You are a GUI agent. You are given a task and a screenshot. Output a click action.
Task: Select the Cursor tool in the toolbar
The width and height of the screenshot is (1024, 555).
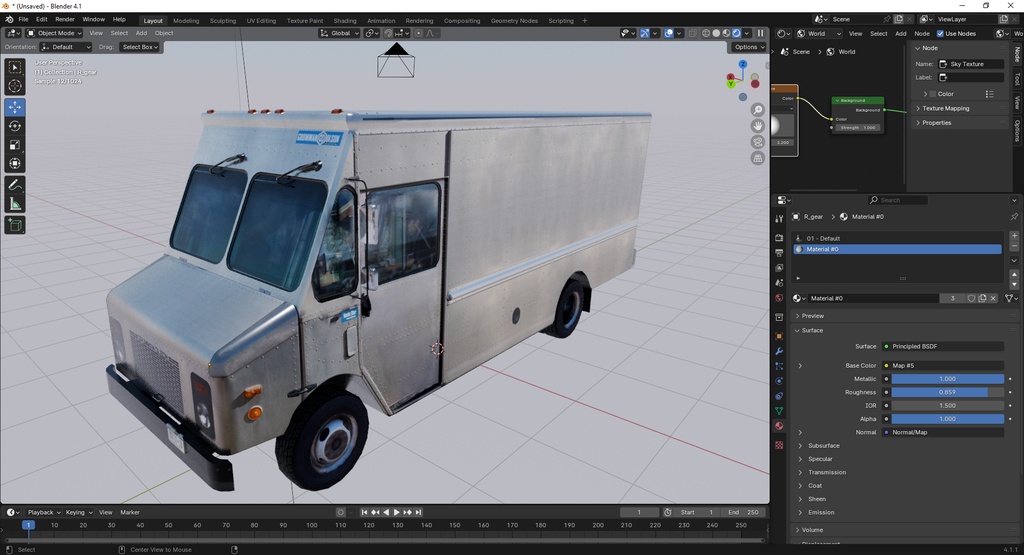pyautogui.click(x=15, y=87)
